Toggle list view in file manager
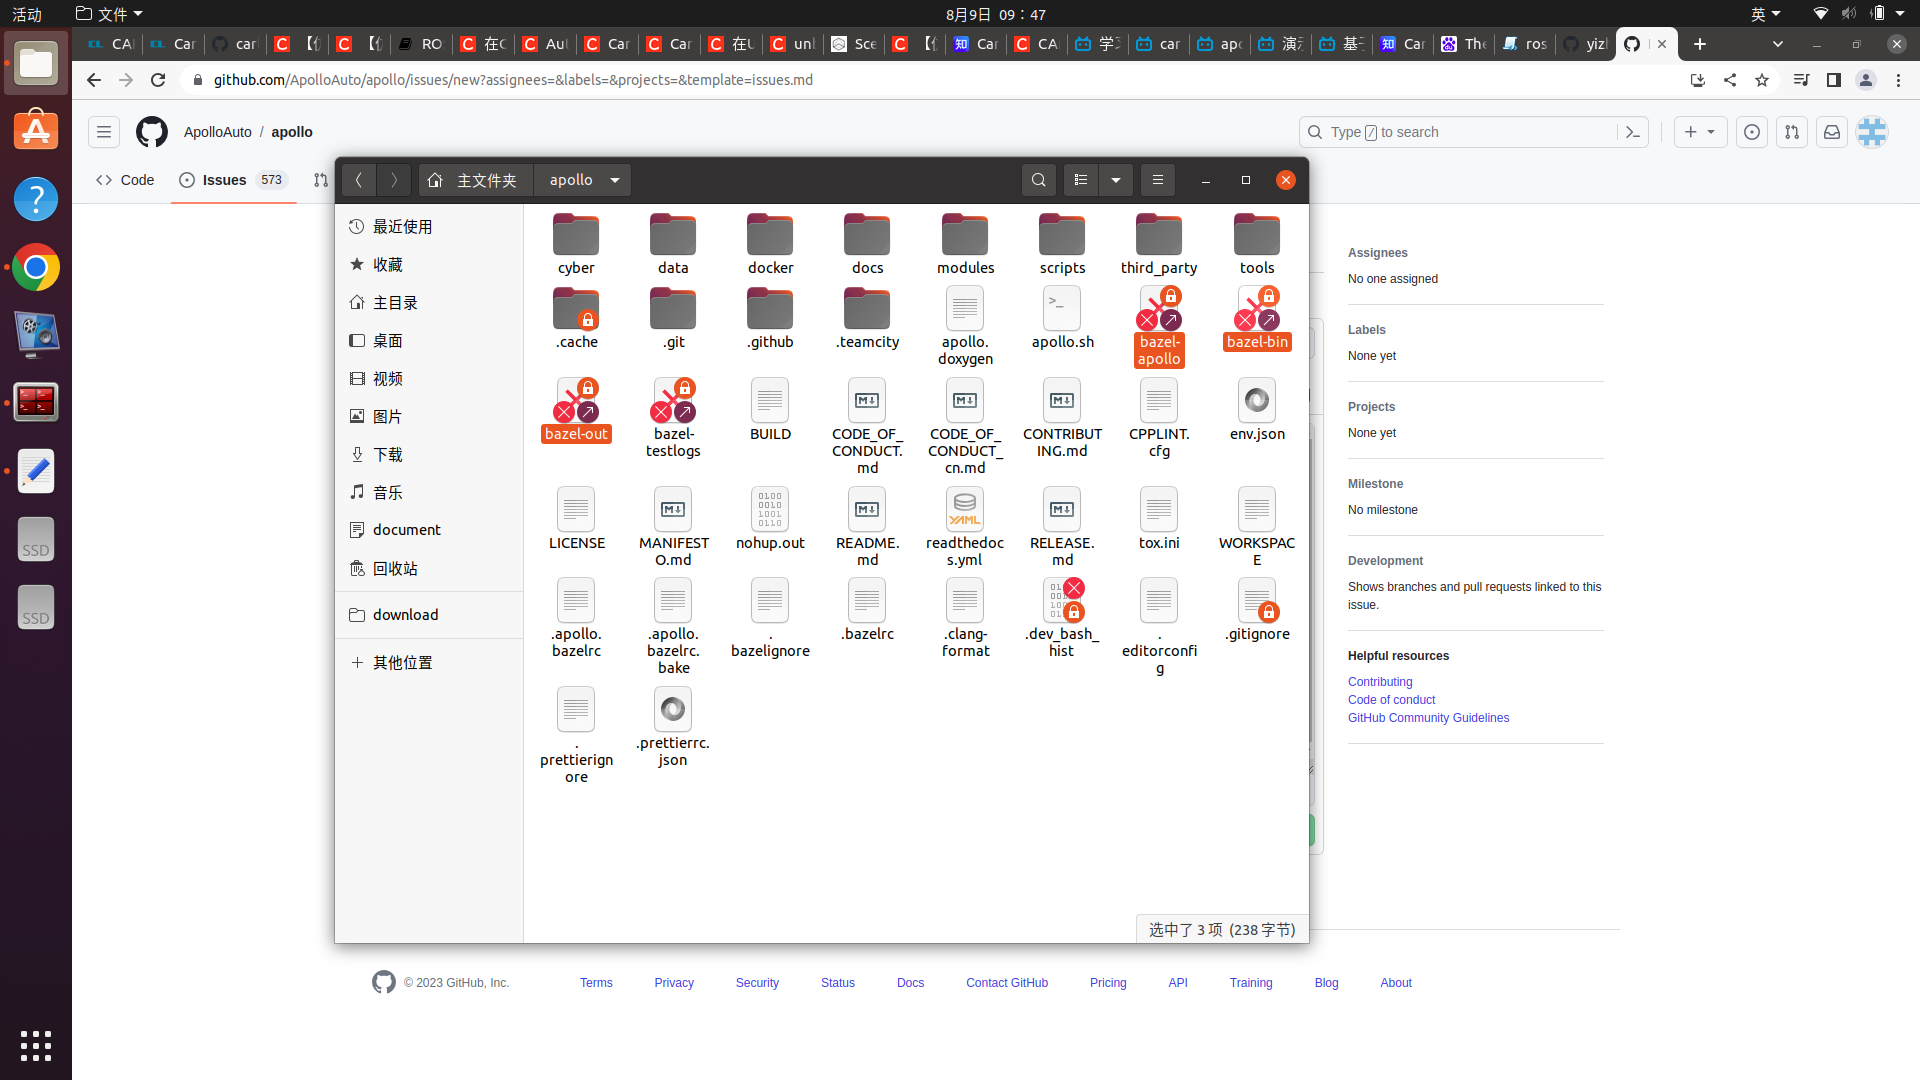The width and height of the screenshot is (1920, 1080). pyautogui.click(x=1081, y=180)
